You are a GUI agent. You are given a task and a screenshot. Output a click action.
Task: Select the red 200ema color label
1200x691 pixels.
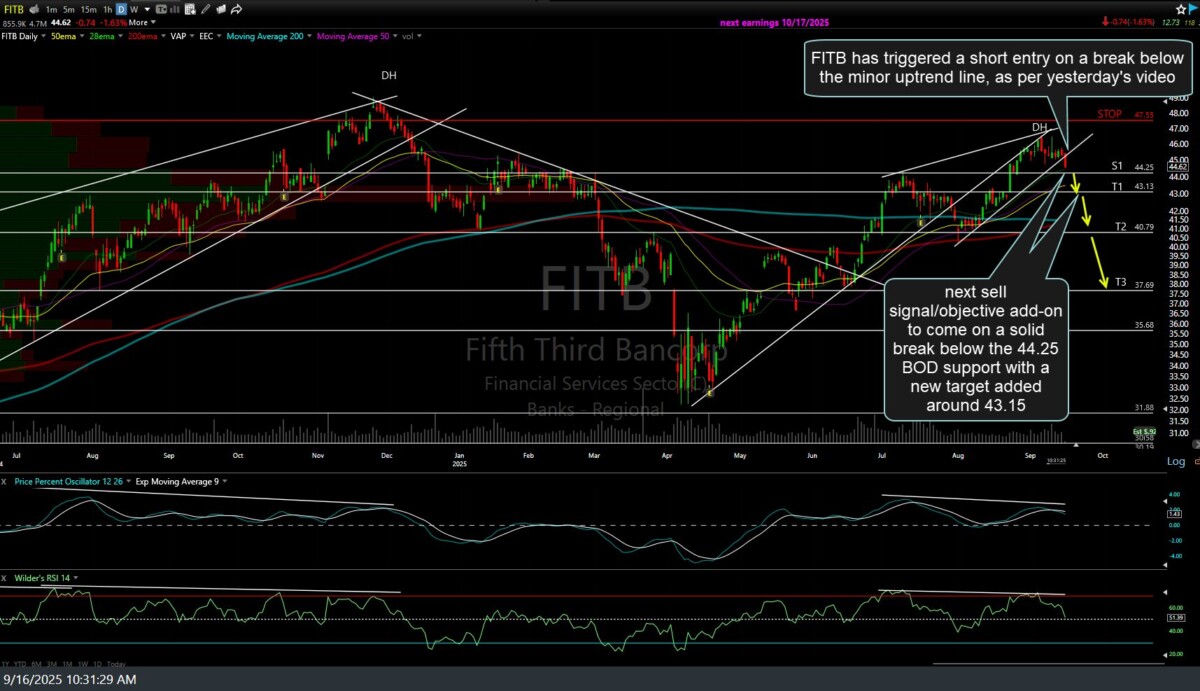pyautogui.click(x=143, y=36)
